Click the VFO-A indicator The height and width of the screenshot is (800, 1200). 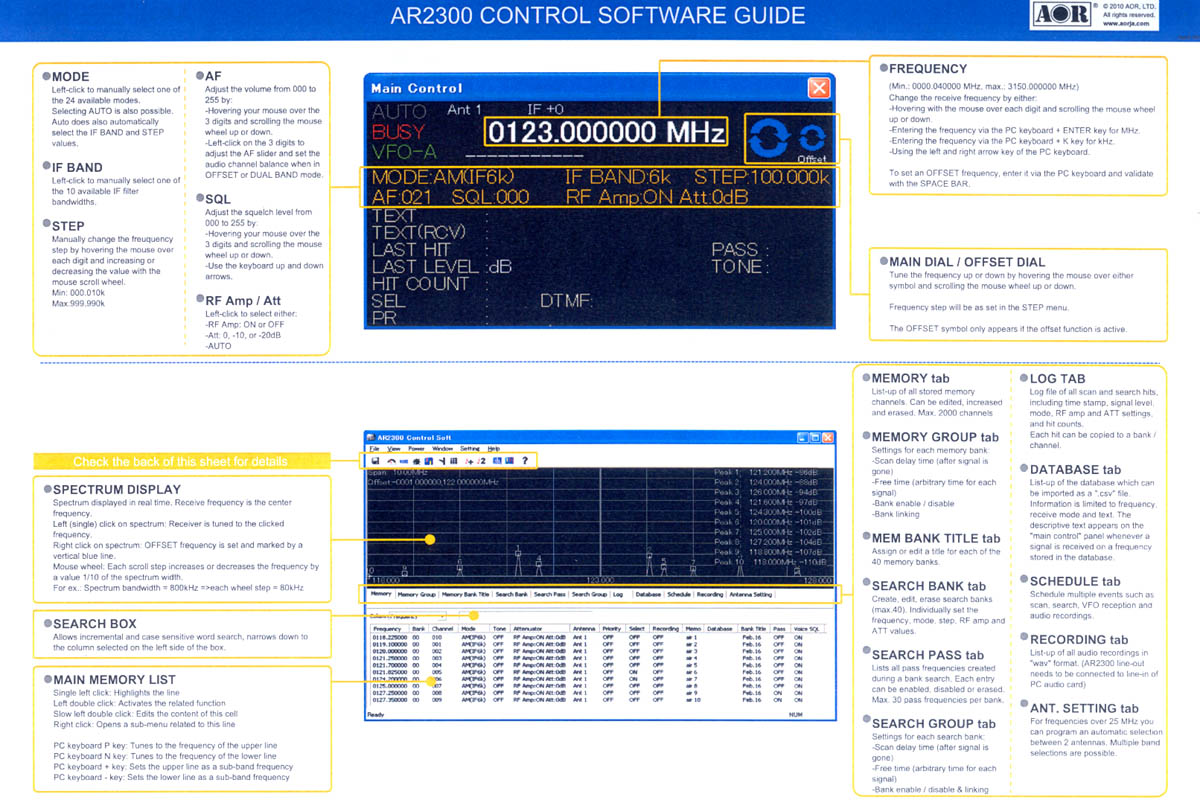tap(403, 151)
